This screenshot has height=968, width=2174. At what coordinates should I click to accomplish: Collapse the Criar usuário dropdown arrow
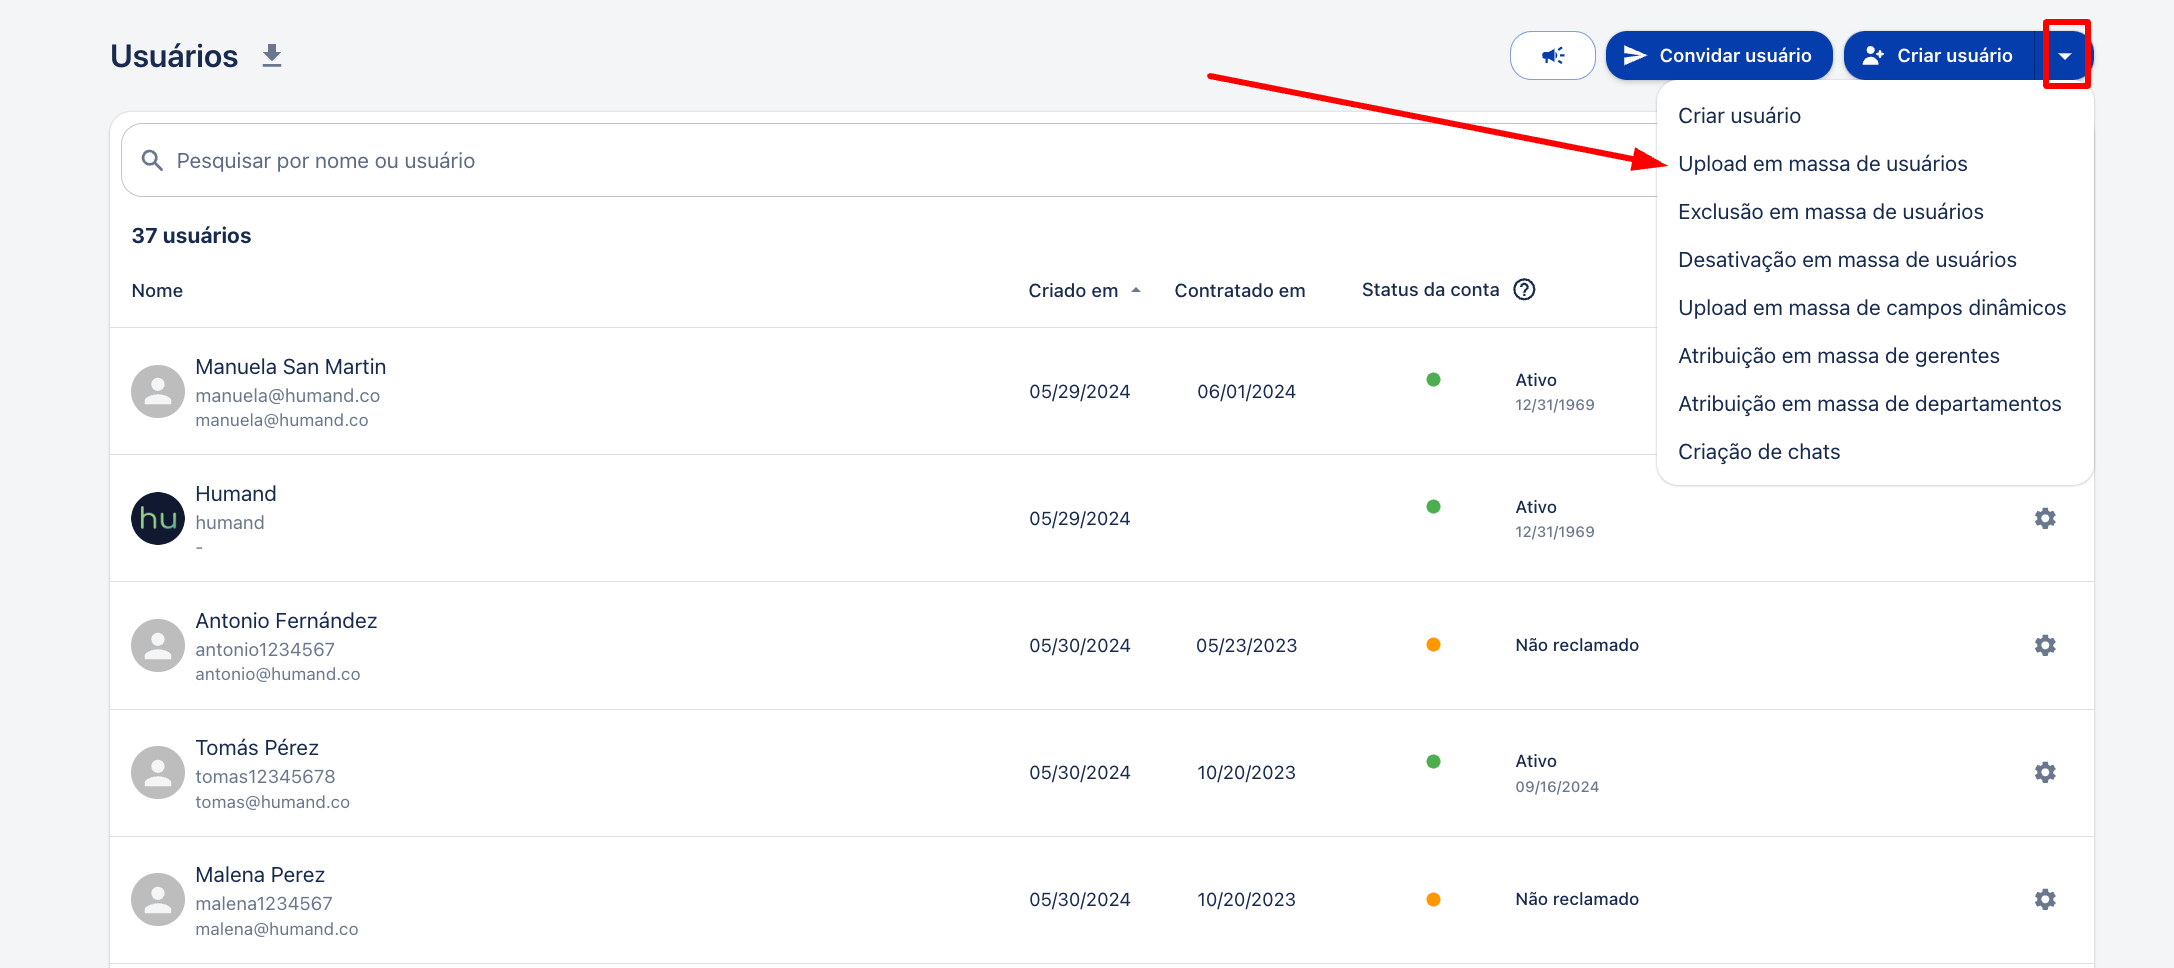pos(2065,56)
